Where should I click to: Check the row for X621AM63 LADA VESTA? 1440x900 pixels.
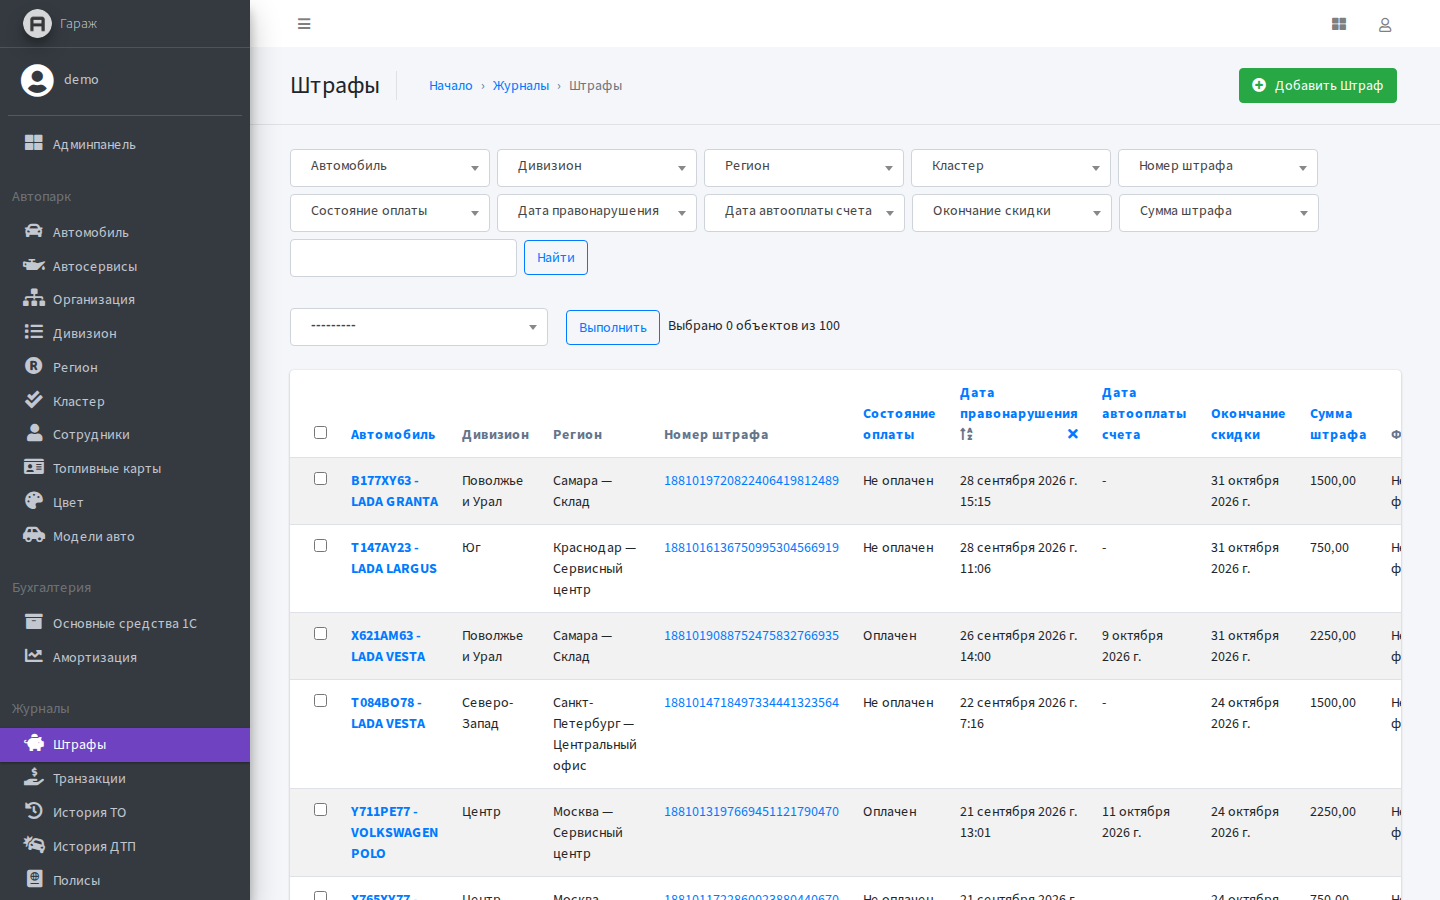click(320, 633)
